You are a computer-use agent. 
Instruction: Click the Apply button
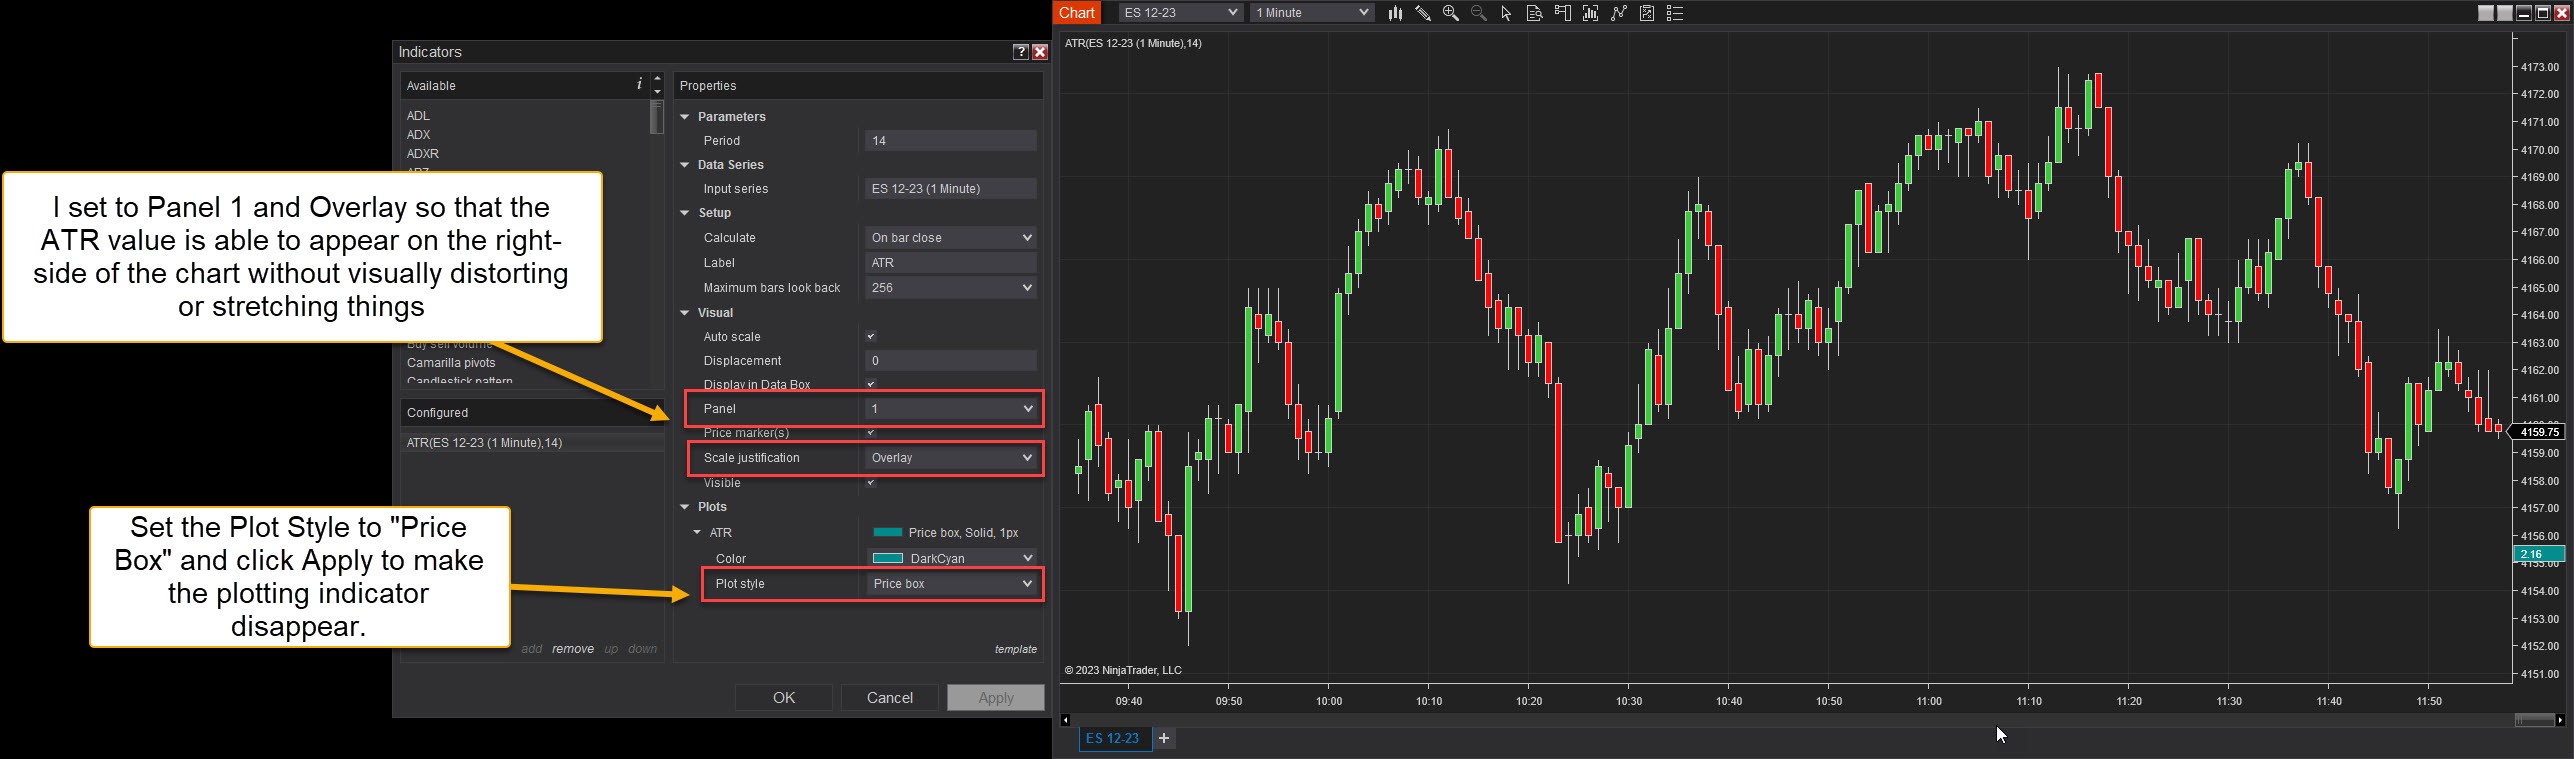[996, 698]
